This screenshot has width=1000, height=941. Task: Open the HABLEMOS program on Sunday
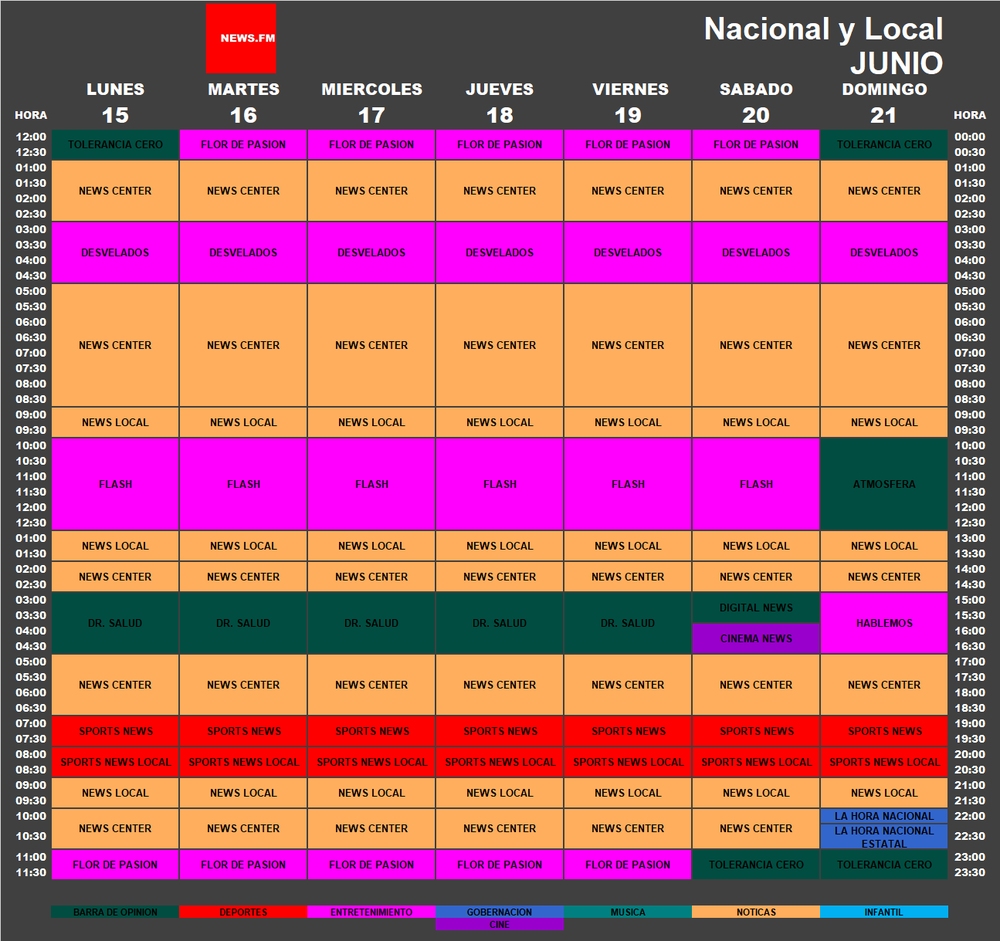[x=883, y=623]
